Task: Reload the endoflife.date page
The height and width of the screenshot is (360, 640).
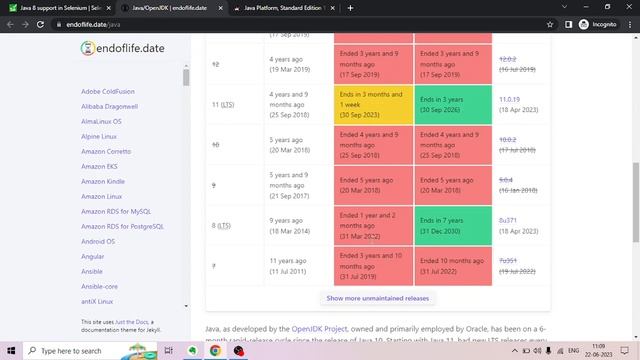Action: (x=40, y=24)
